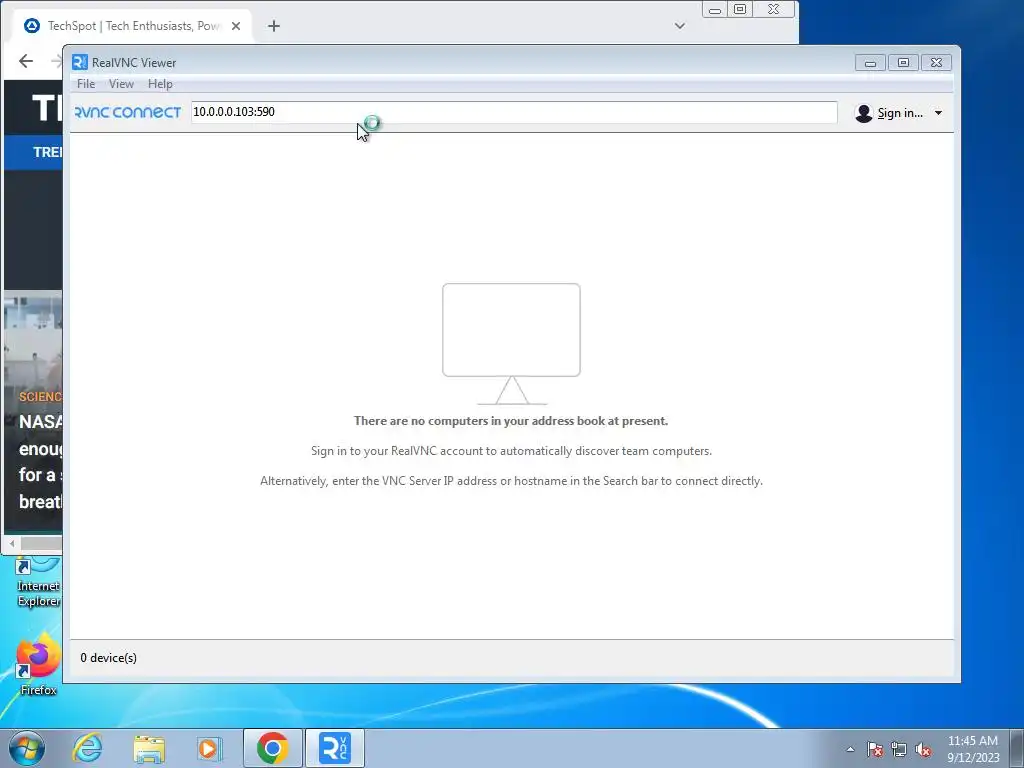Maximize the Chrome window
This screenshot has width=1024, height=768.
tap(740, 10)
